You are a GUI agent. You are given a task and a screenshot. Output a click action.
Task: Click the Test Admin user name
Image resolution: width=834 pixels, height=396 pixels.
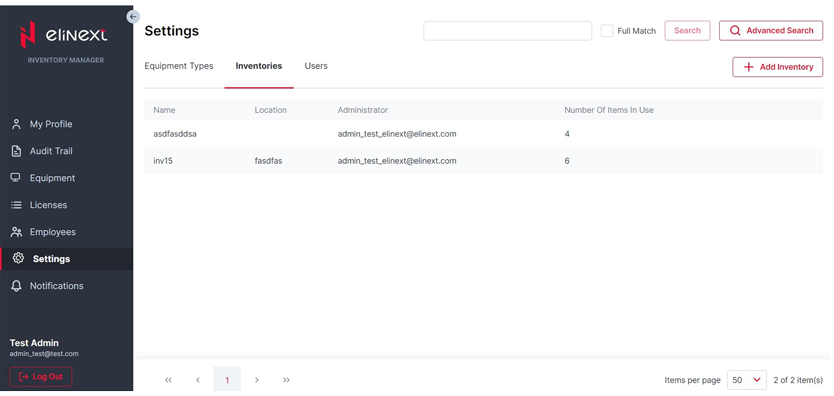click(34, 343)
